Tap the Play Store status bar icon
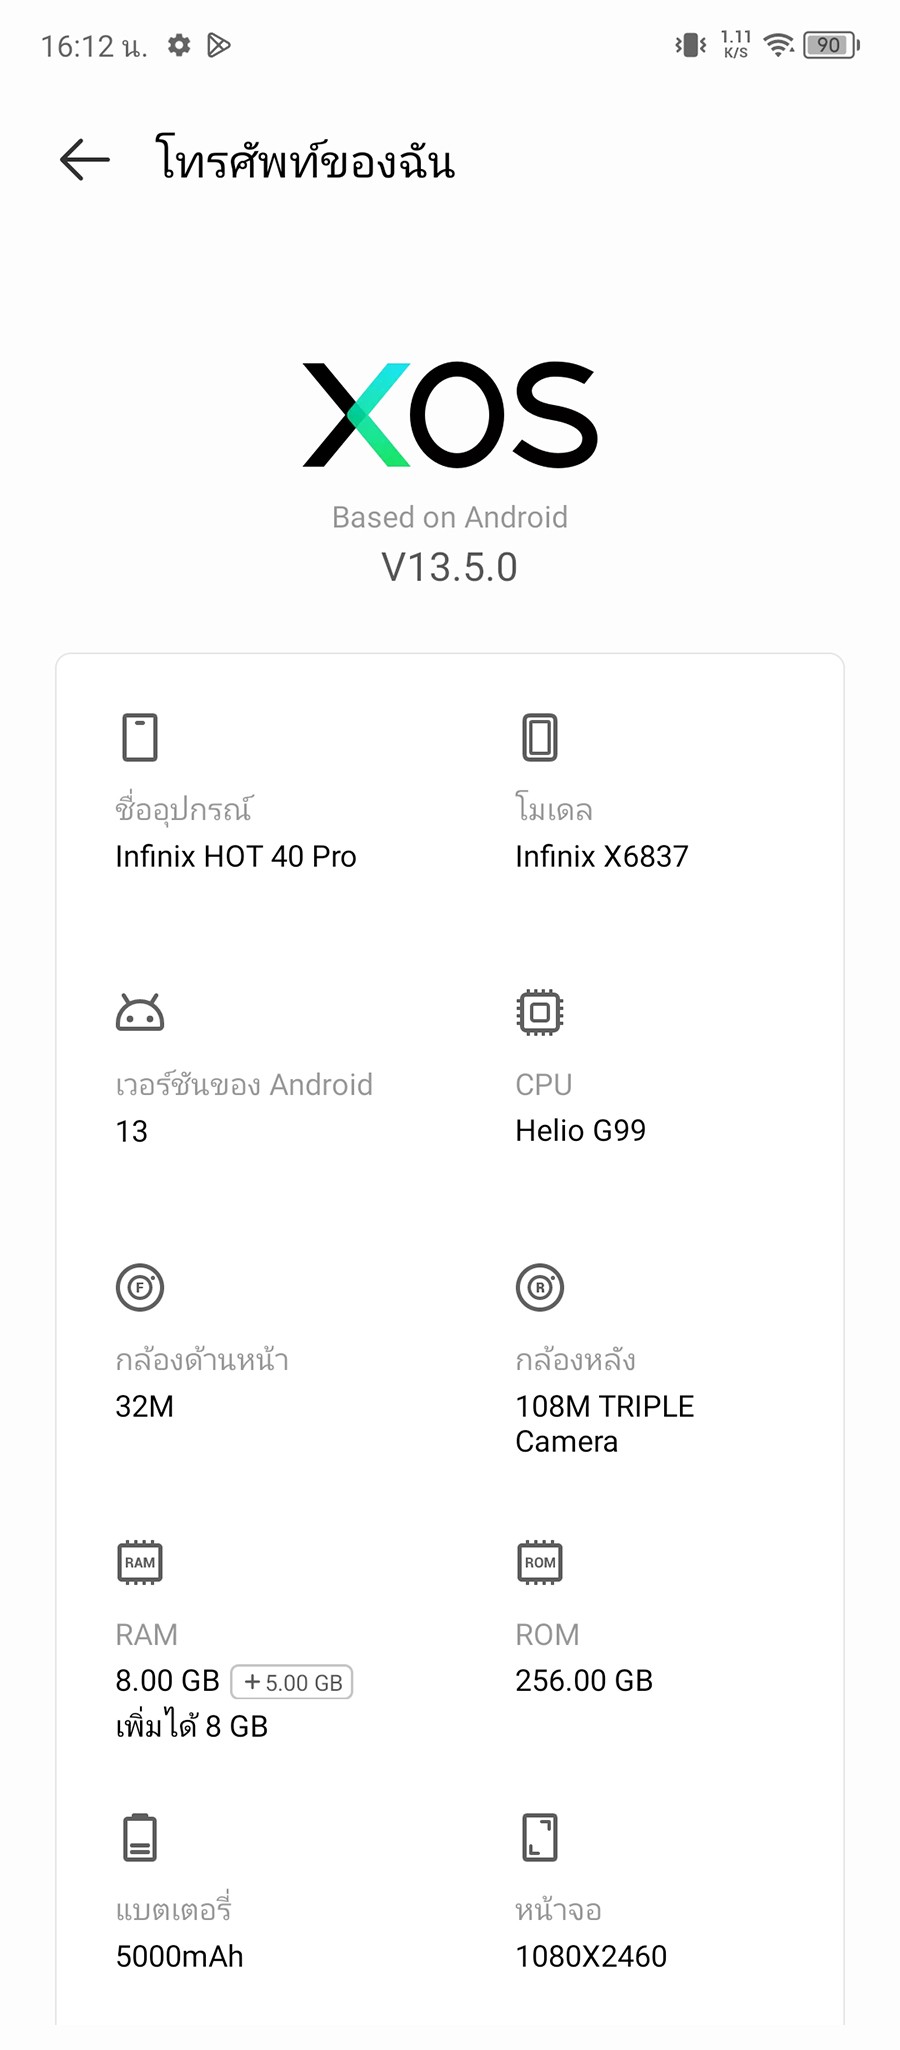This screenshot has width=900, height=2050. (x=219, y=45)
